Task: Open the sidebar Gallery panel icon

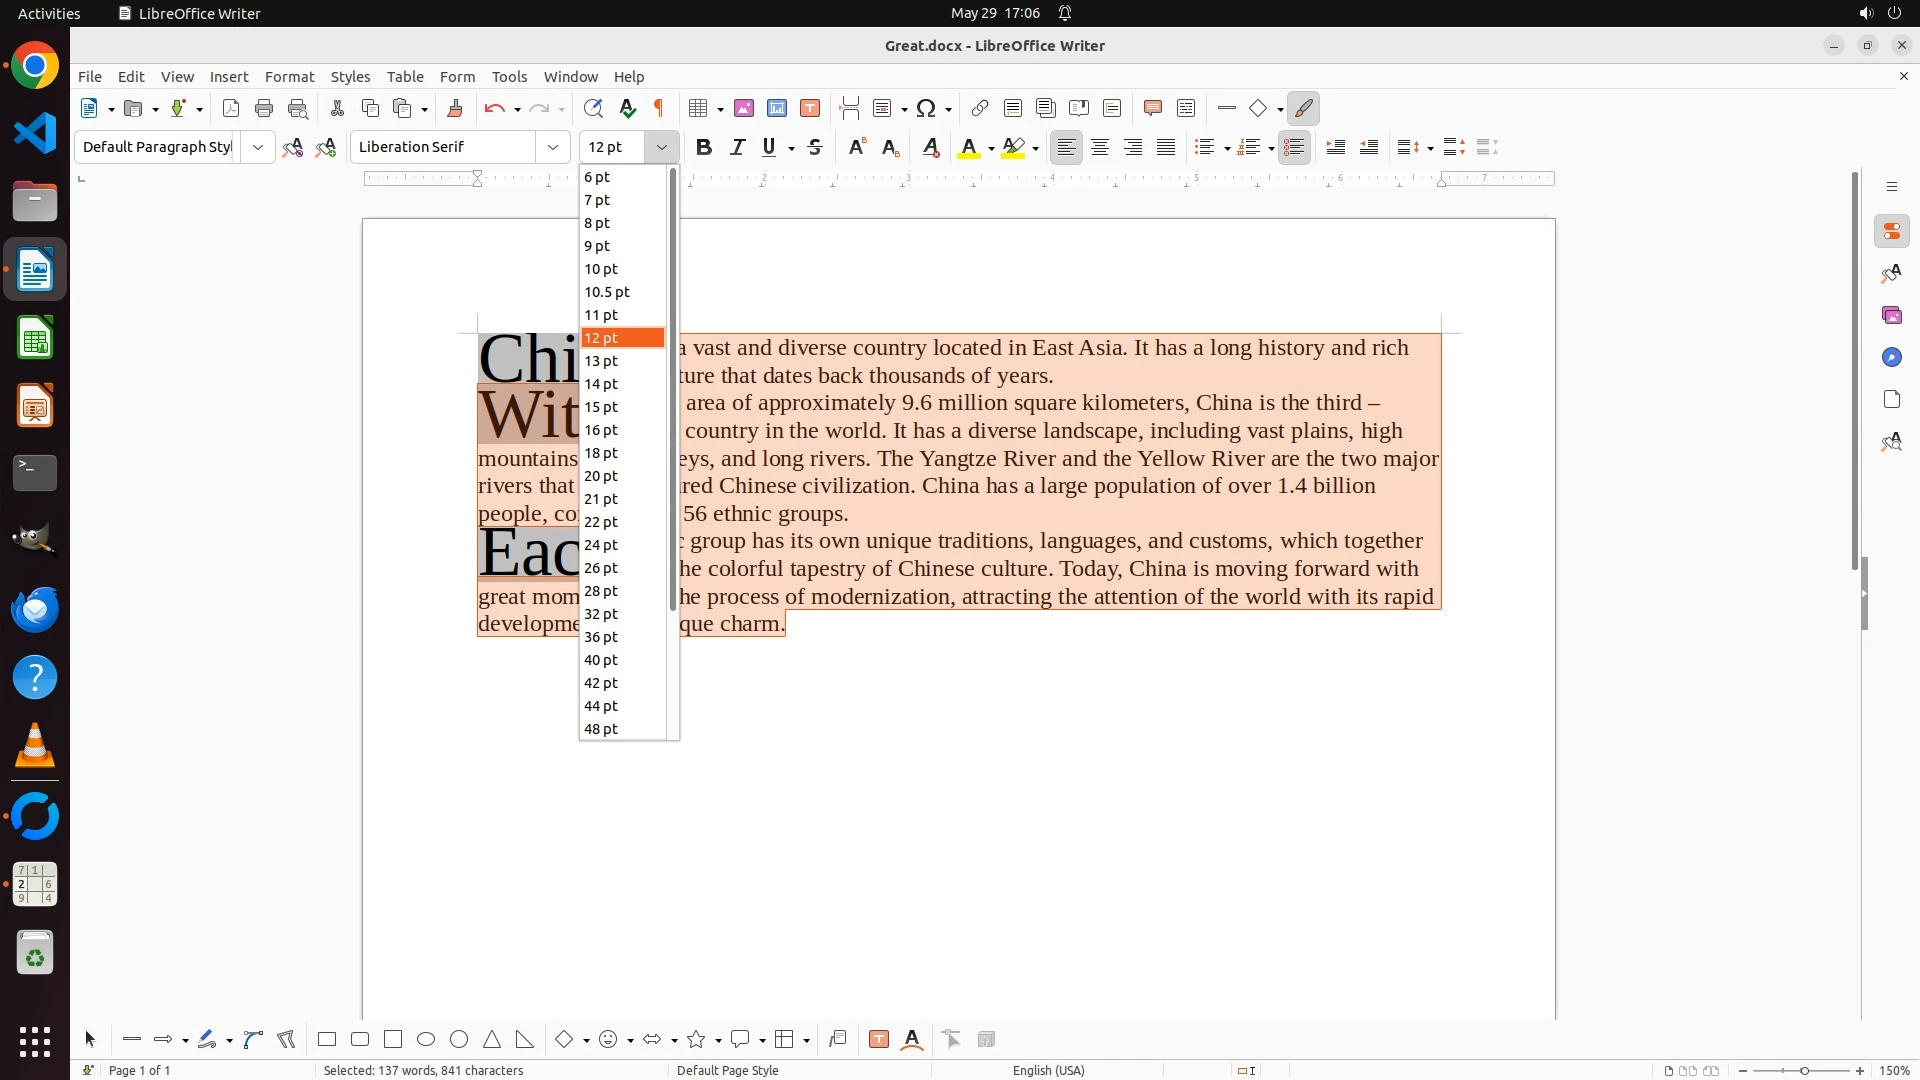Action: coord(1891,315)
